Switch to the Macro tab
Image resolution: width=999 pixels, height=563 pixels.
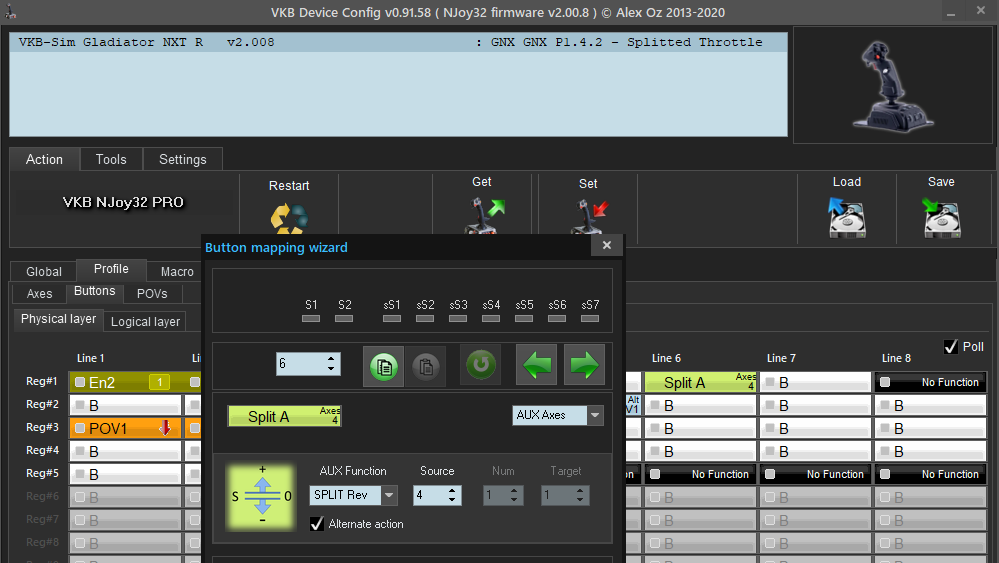tap(176, 271)
